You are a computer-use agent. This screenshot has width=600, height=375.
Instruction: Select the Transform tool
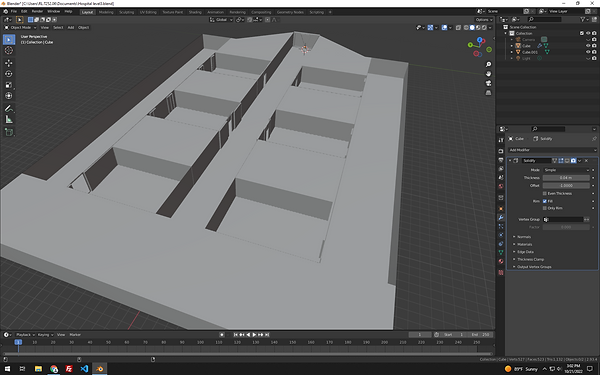tap(9, 96)
